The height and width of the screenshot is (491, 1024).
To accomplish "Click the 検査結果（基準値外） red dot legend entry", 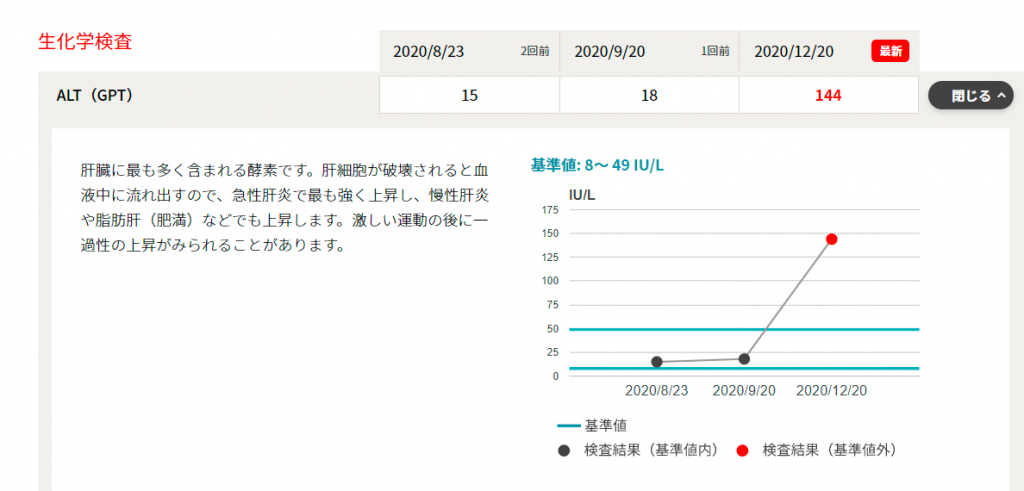I will (x=818, y=450).
